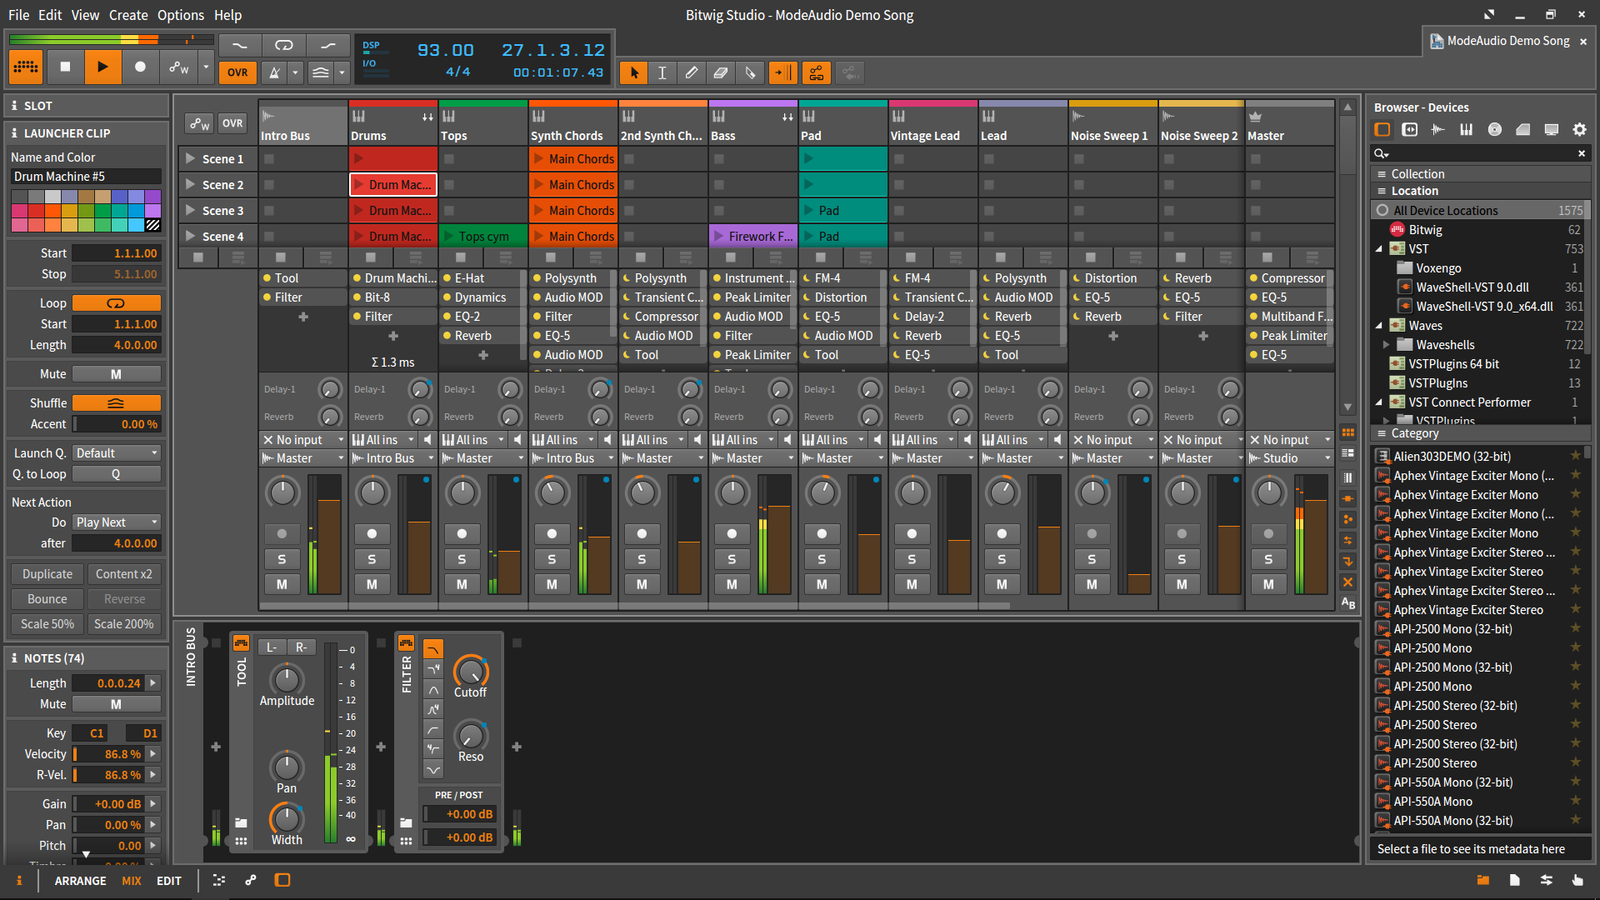Open the Samples browser with the waveform icon
This screenshot has height=900, width=1600.
tap(1438, 130)
